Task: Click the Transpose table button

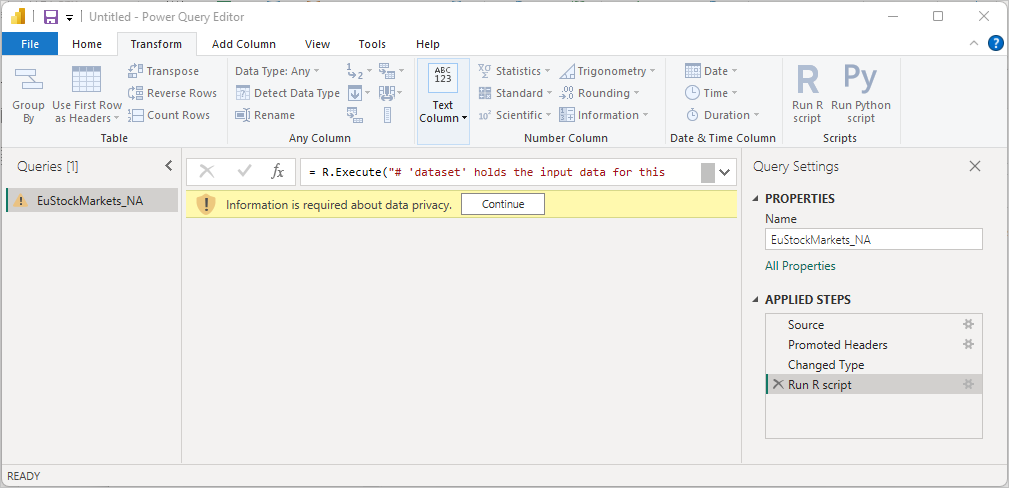Action: click(163, 71)
